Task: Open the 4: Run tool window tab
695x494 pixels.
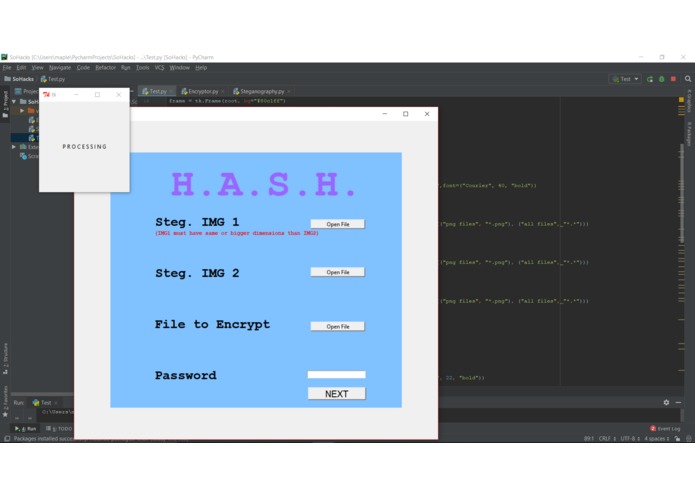Action: [26, 428]
